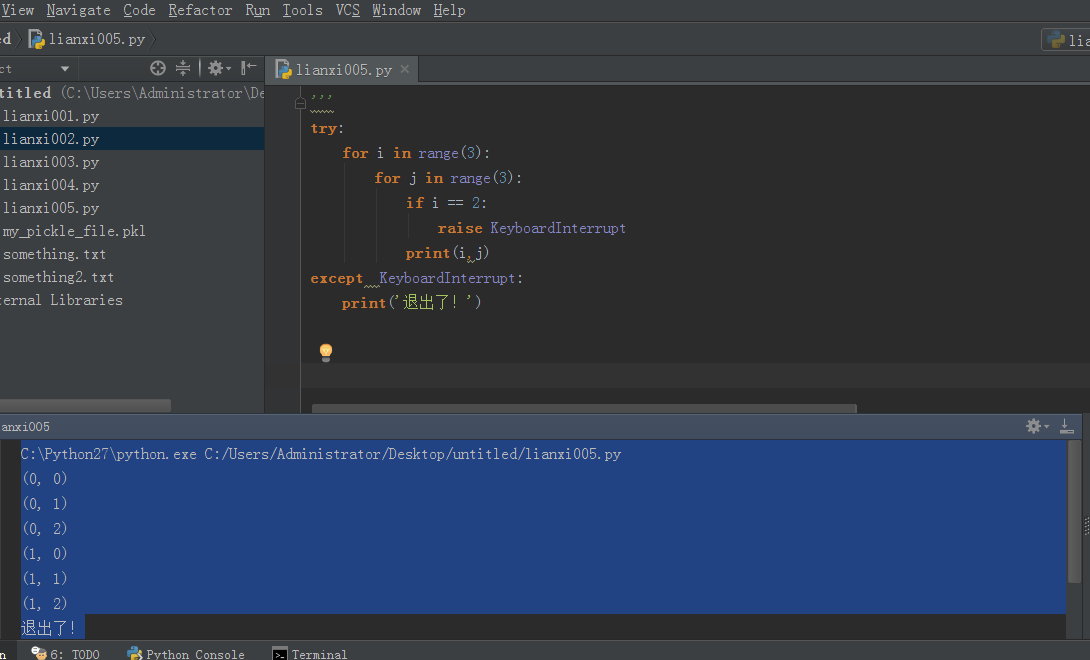Open the run configuration dropdown at top right
This screenshot has width=1090, height=660.
(x=1066, y=40)
